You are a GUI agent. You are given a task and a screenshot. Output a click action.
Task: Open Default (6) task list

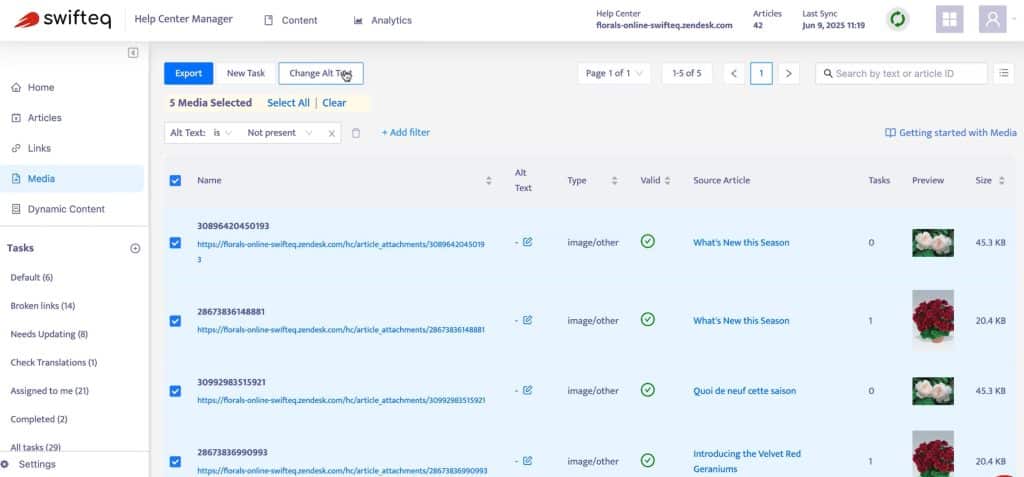pyautogui.click(x=31, y=278)
